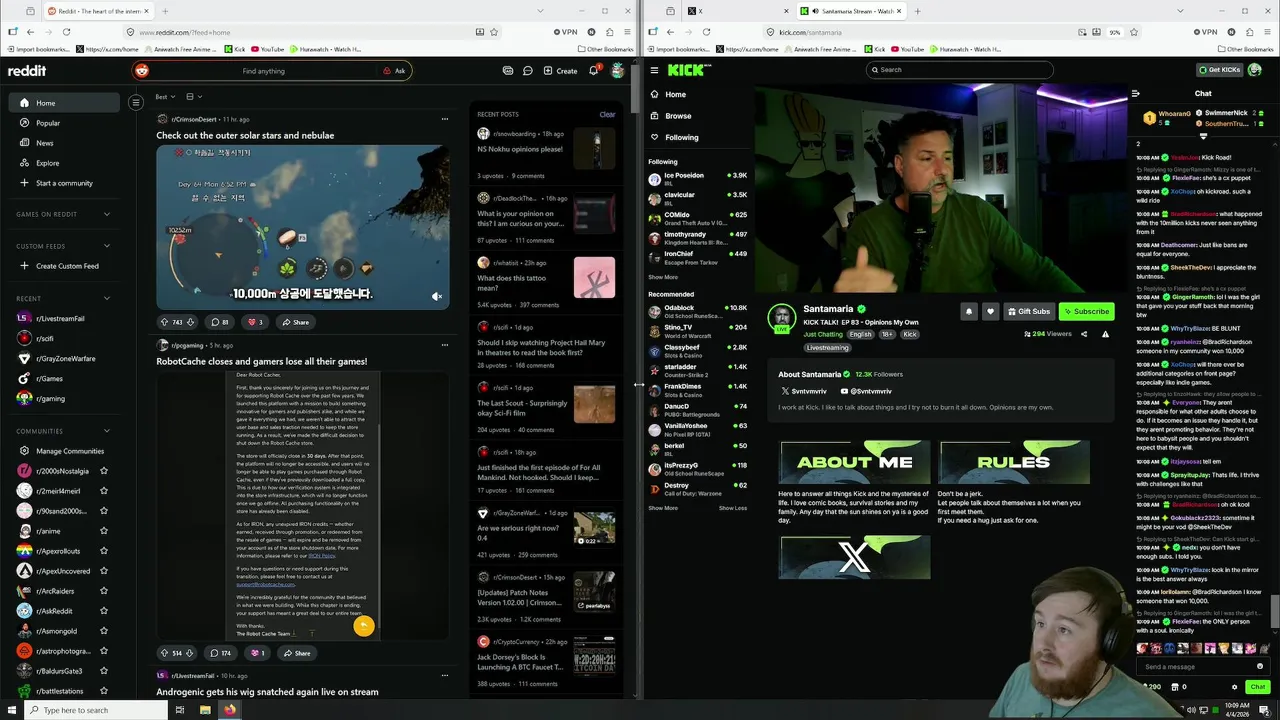Click Gift Subs button
Viewport: 1280px width, 720px height.
coord(1029,312)
